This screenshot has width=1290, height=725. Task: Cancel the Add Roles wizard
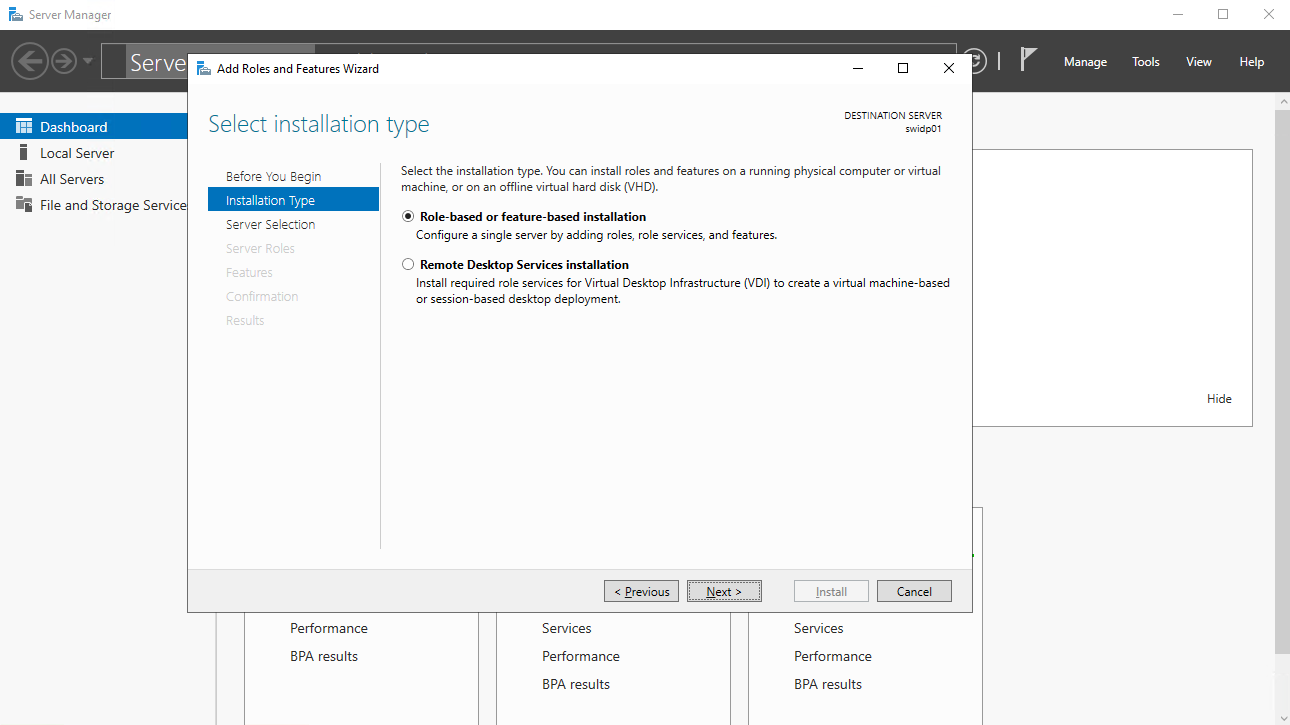tap(914, 592)
